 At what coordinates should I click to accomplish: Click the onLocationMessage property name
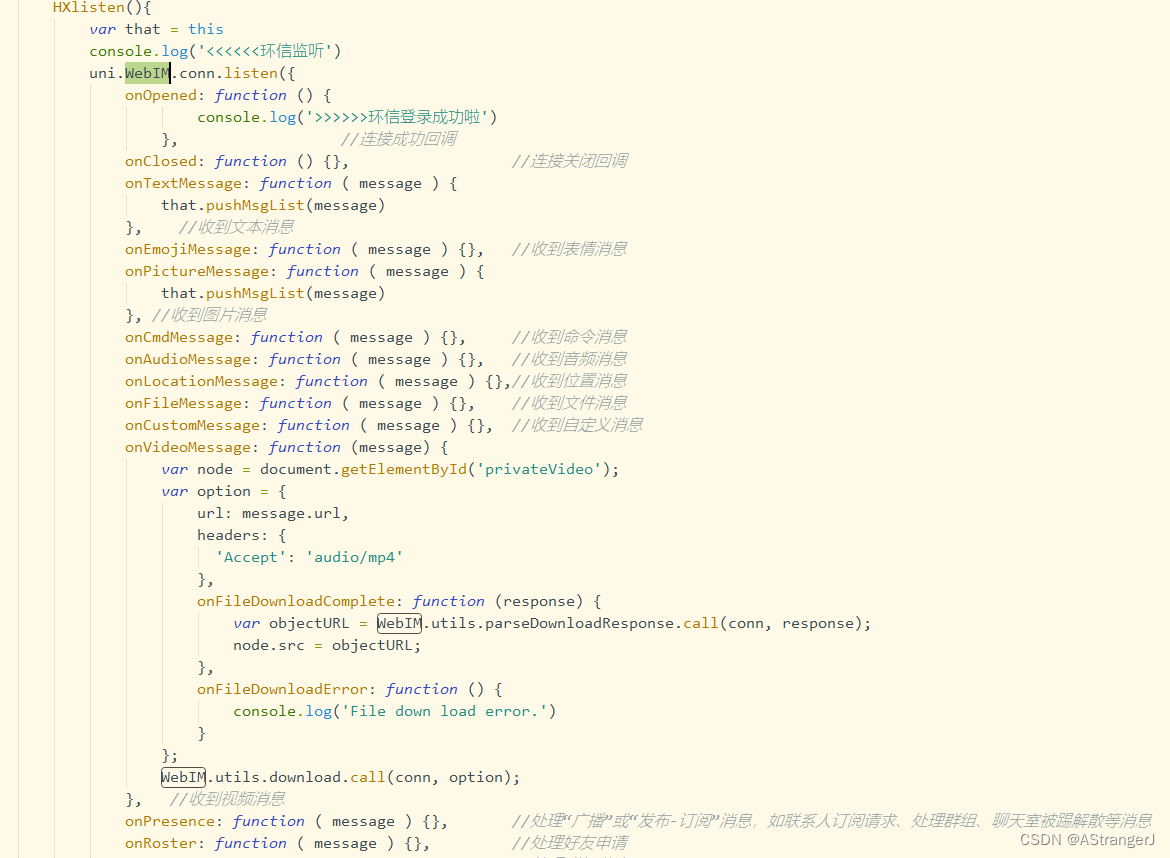201,381
